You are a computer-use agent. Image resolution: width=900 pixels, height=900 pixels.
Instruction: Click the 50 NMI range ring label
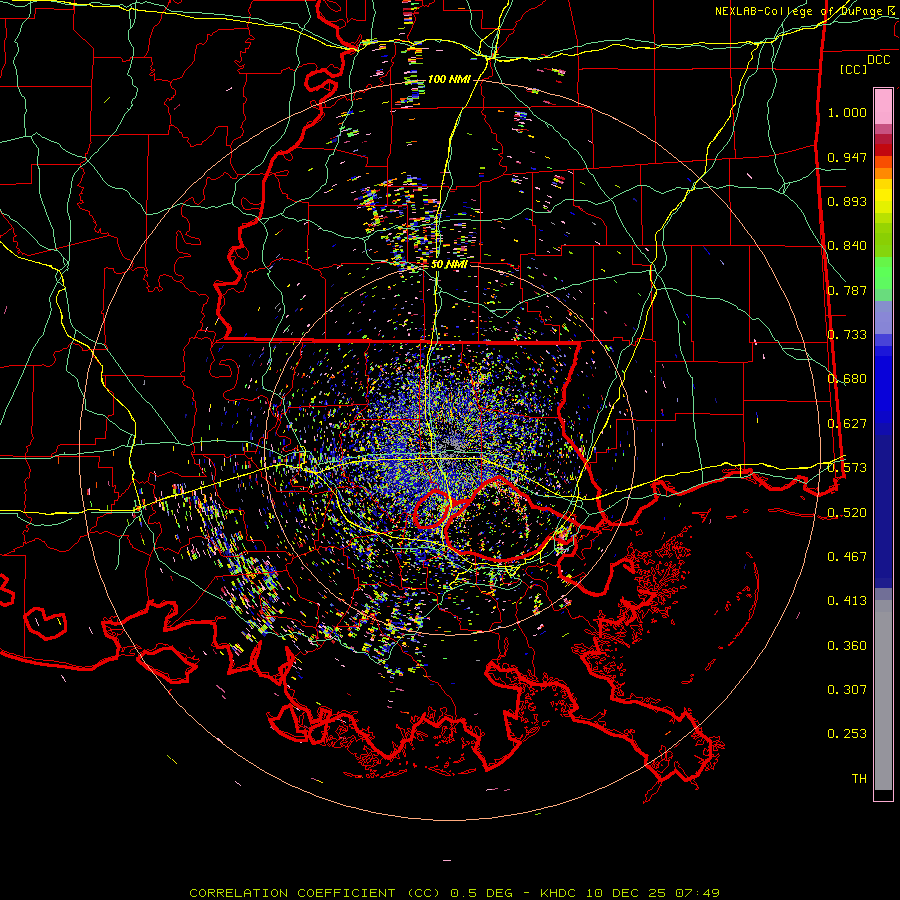tap(449, 264)
